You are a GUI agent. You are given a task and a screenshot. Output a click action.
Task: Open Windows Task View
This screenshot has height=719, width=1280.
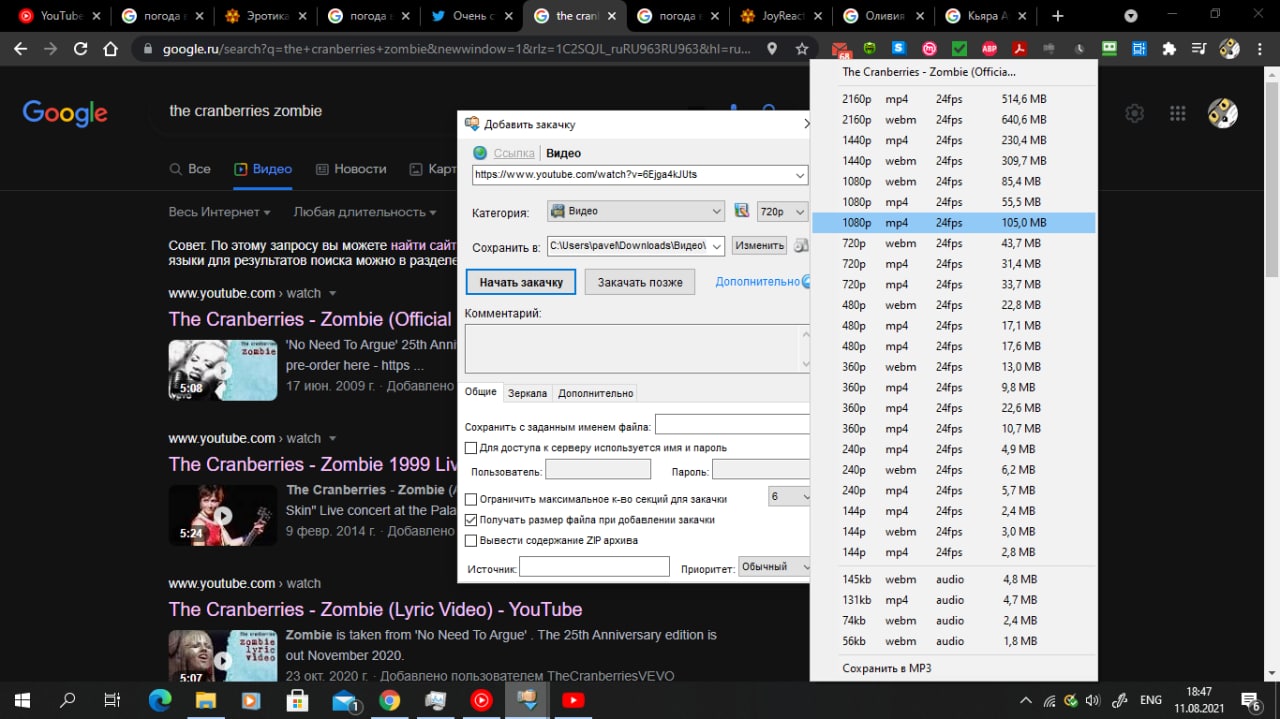(112, 700)
